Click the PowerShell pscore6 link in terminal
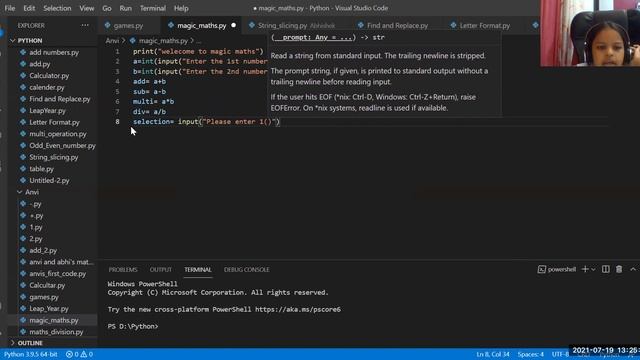This screenshot has height=360, width=640. point(298,309)
